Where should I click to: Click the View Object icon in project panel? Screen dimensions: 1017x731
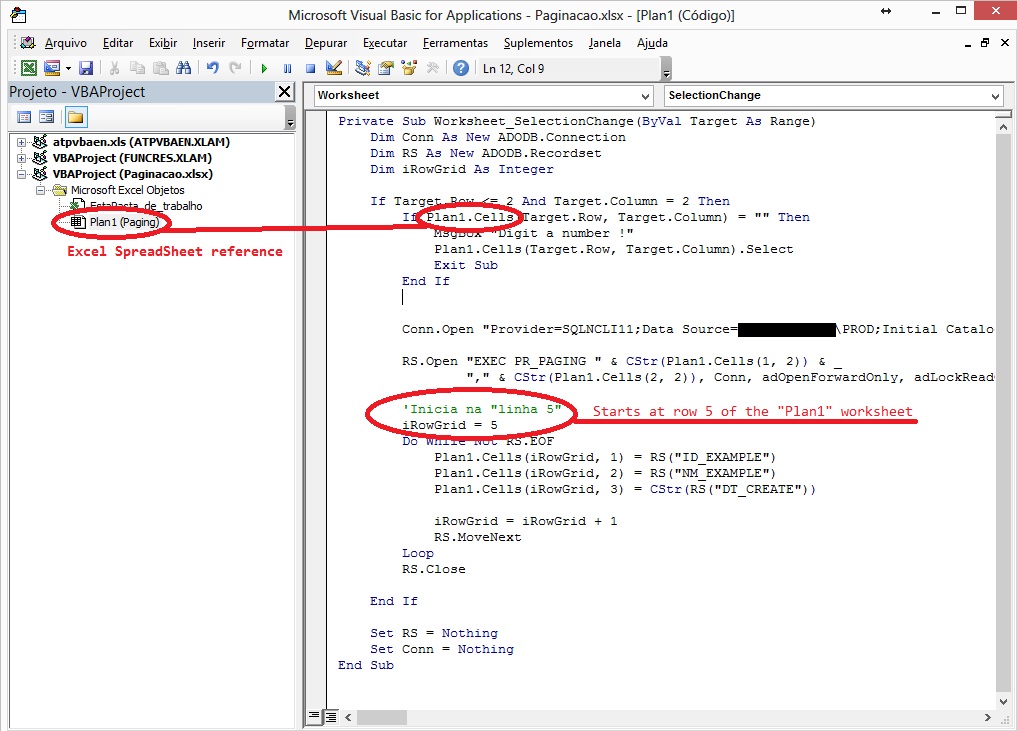tap(47, 117)
